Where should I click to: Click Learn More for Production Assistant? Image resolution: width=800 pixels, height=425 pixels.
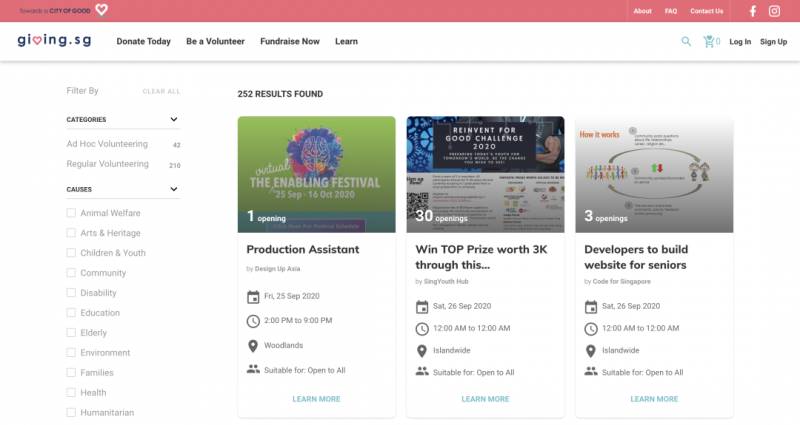[316, 399]
